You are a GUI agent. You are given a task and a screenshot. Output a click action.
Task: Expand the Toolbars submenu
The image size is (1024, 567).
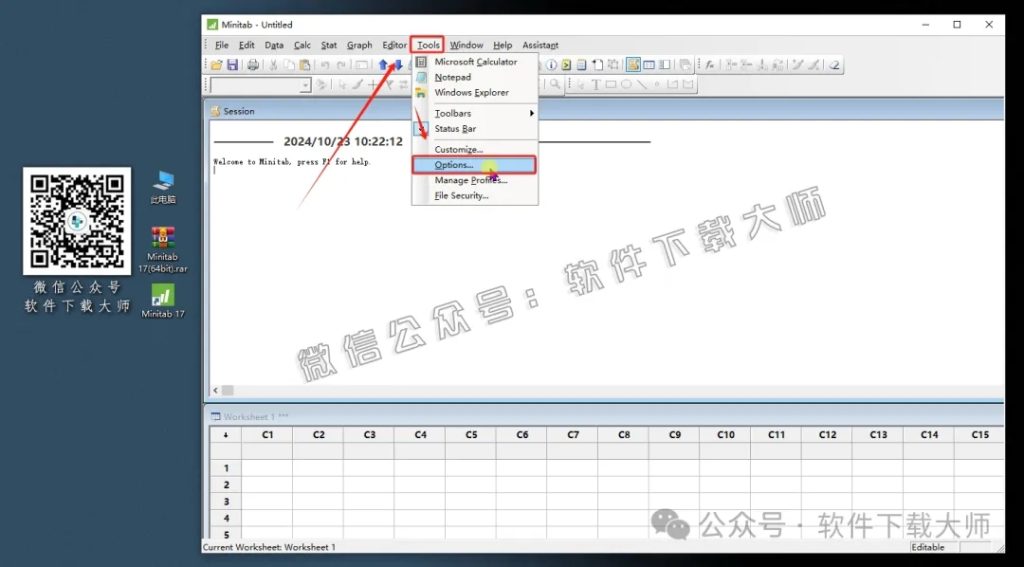(x=475, y=114)
